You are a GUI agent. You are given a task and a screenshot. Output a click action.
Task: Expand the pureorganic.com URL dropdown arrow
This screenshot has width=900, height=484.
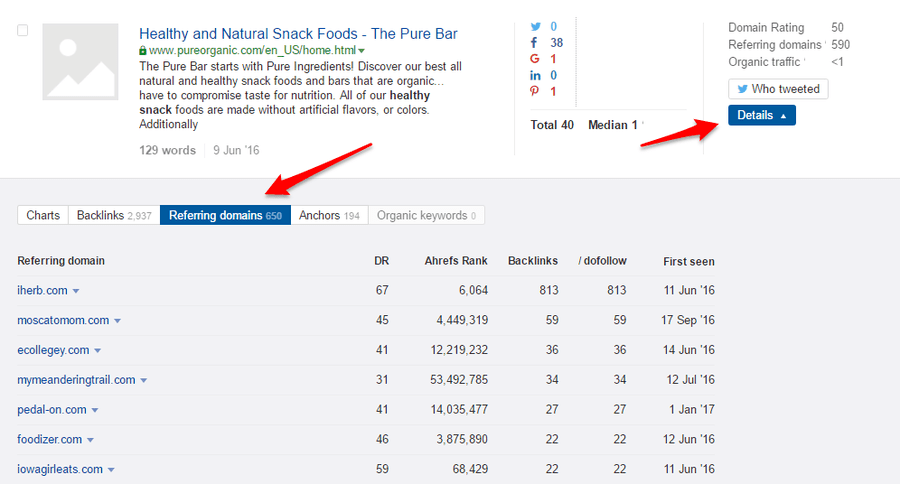361,50
